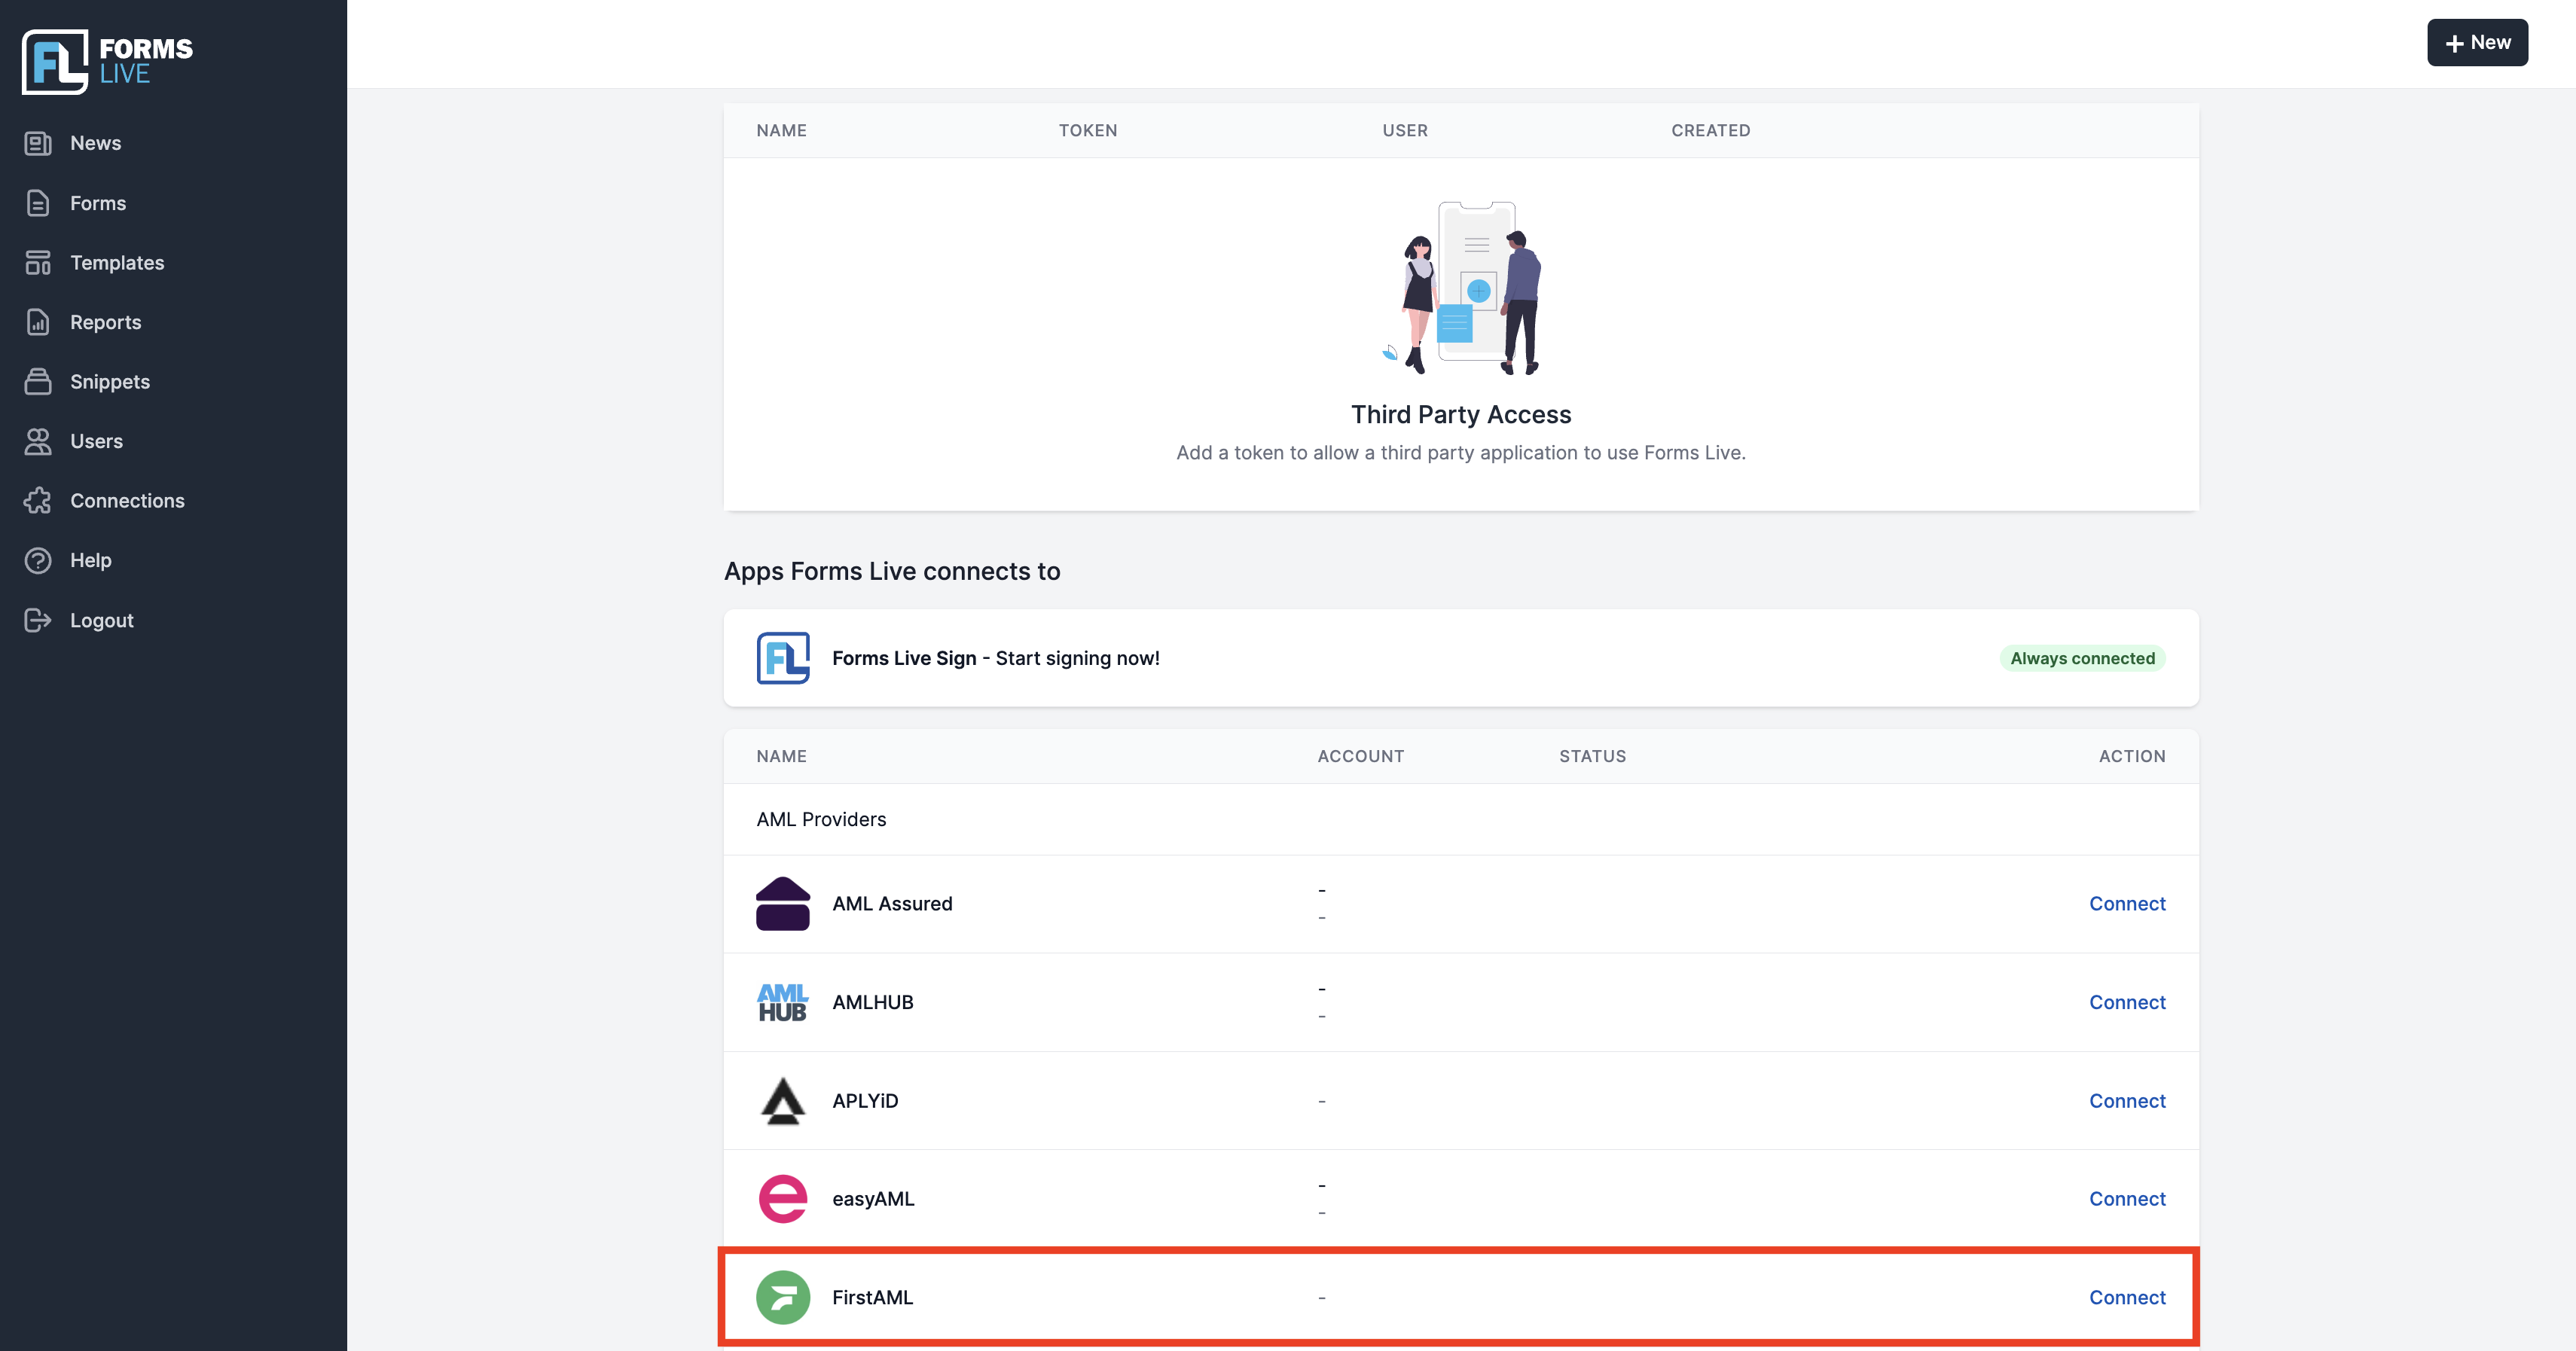Open Help from the sidebar

coord(91,561)
